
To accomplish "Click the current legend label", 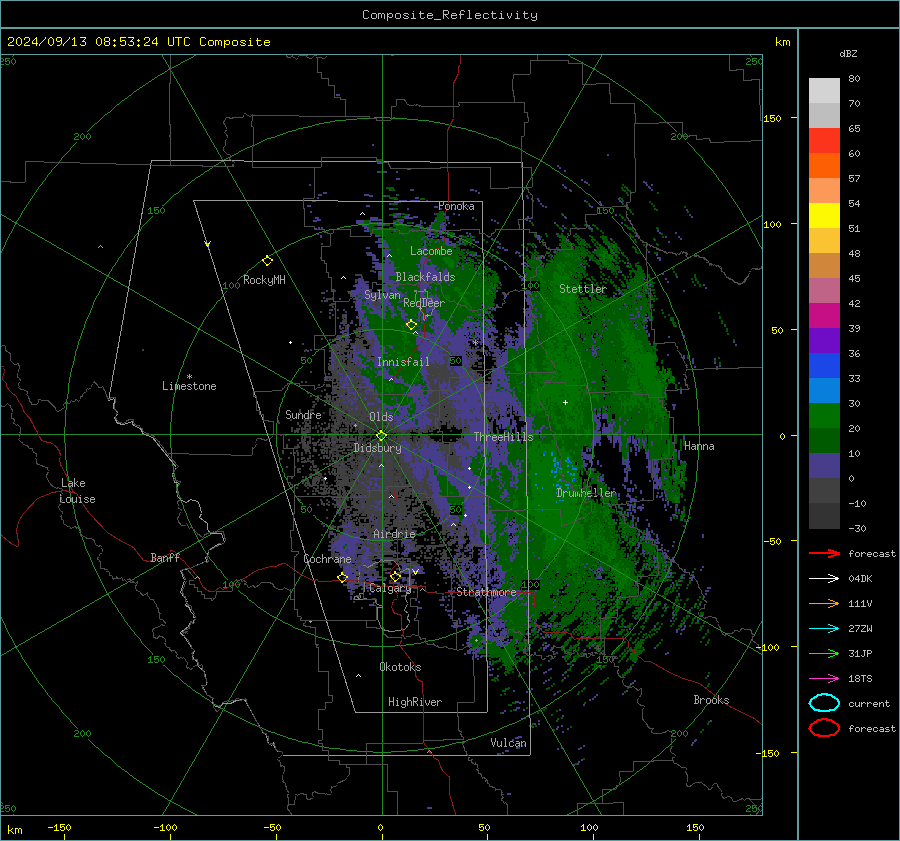I will [869, 703].
